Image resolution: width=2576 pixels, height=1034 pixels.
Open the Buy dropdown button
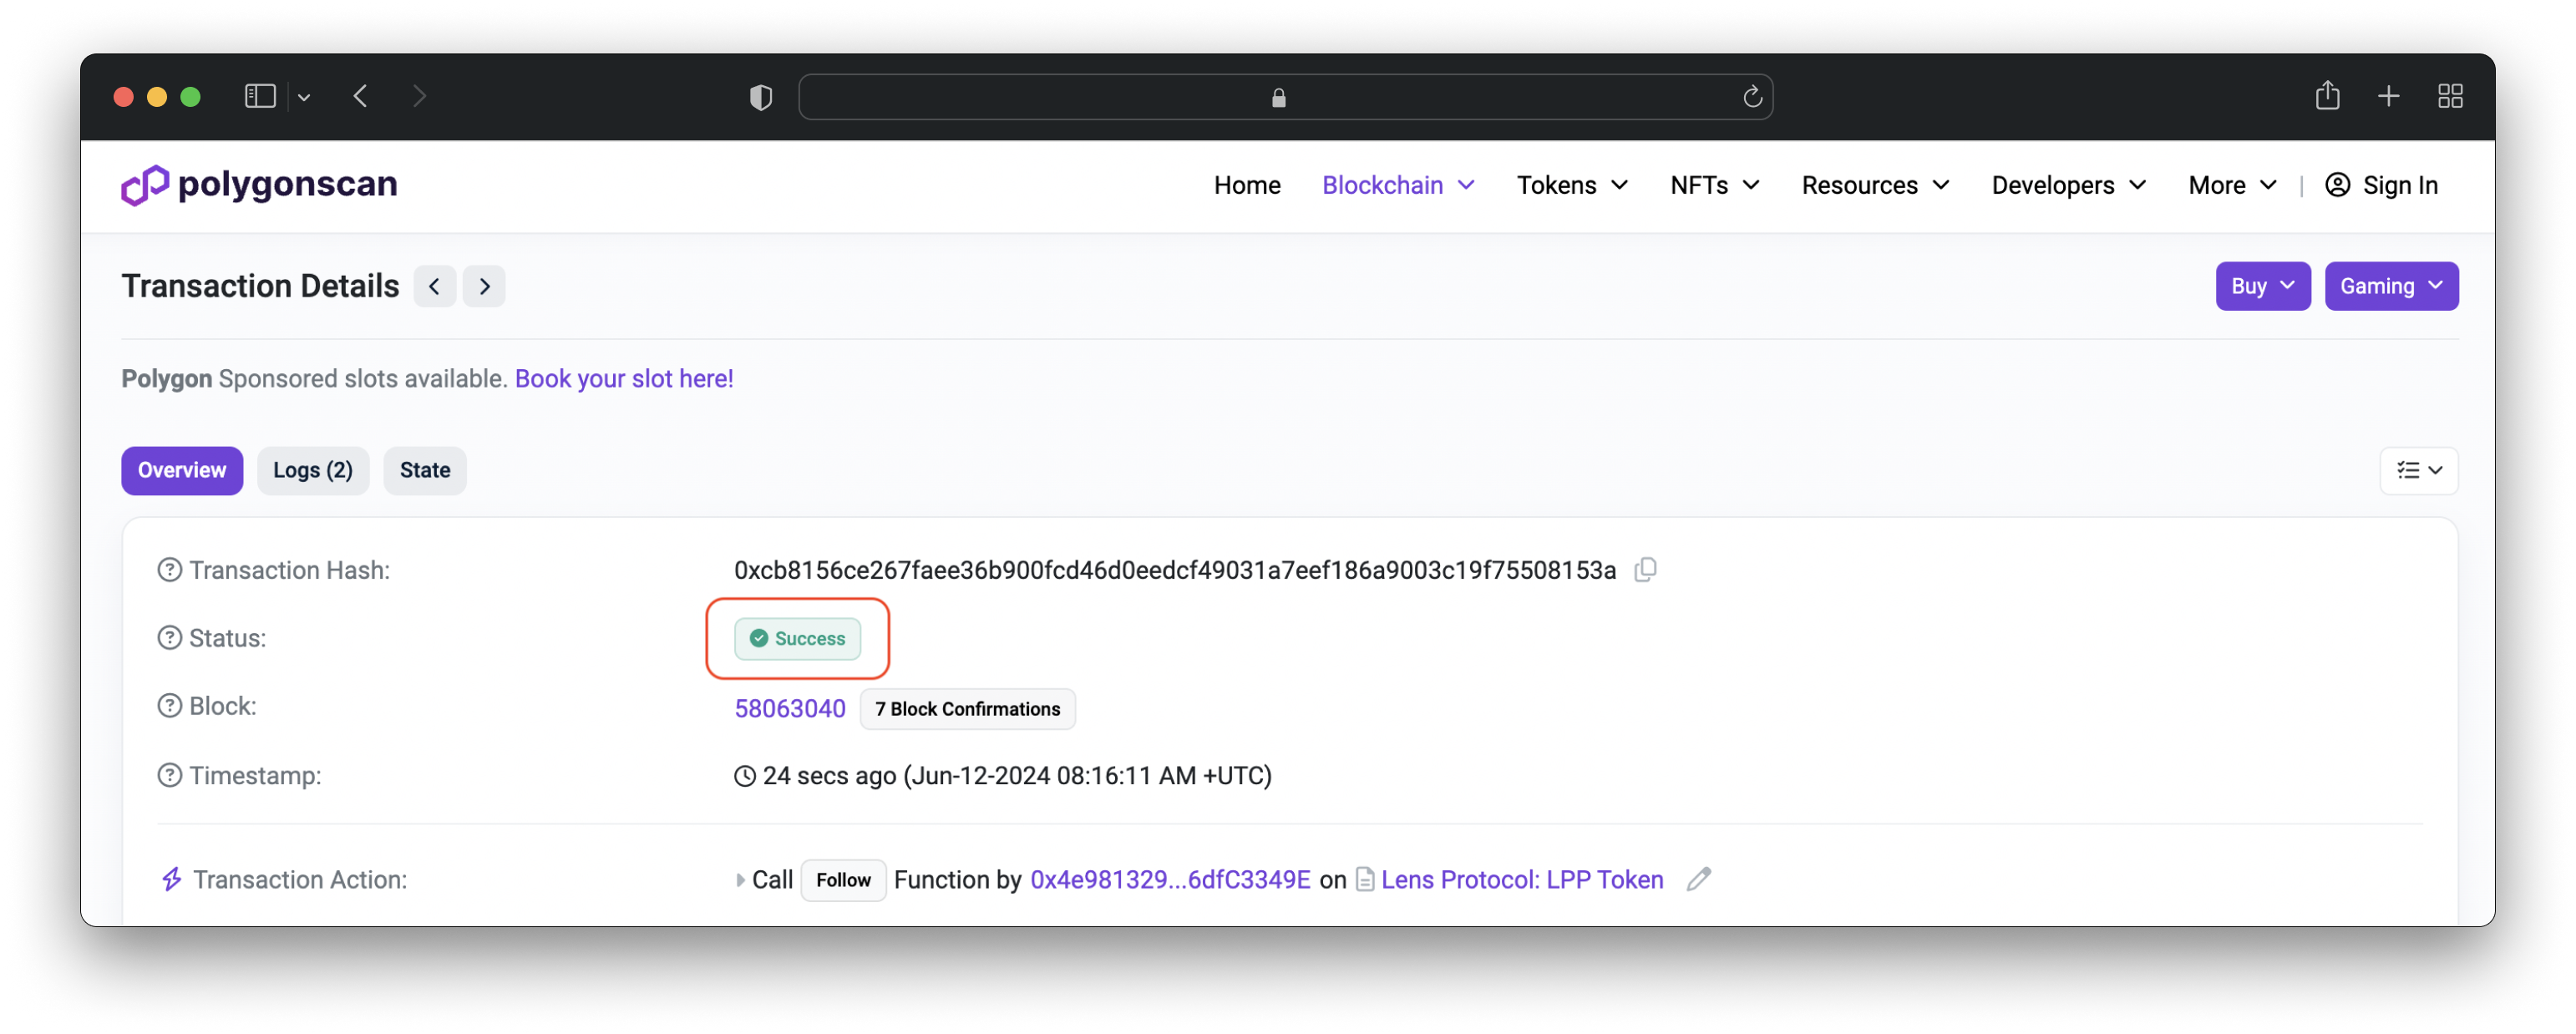click(x=2262, y=286)
